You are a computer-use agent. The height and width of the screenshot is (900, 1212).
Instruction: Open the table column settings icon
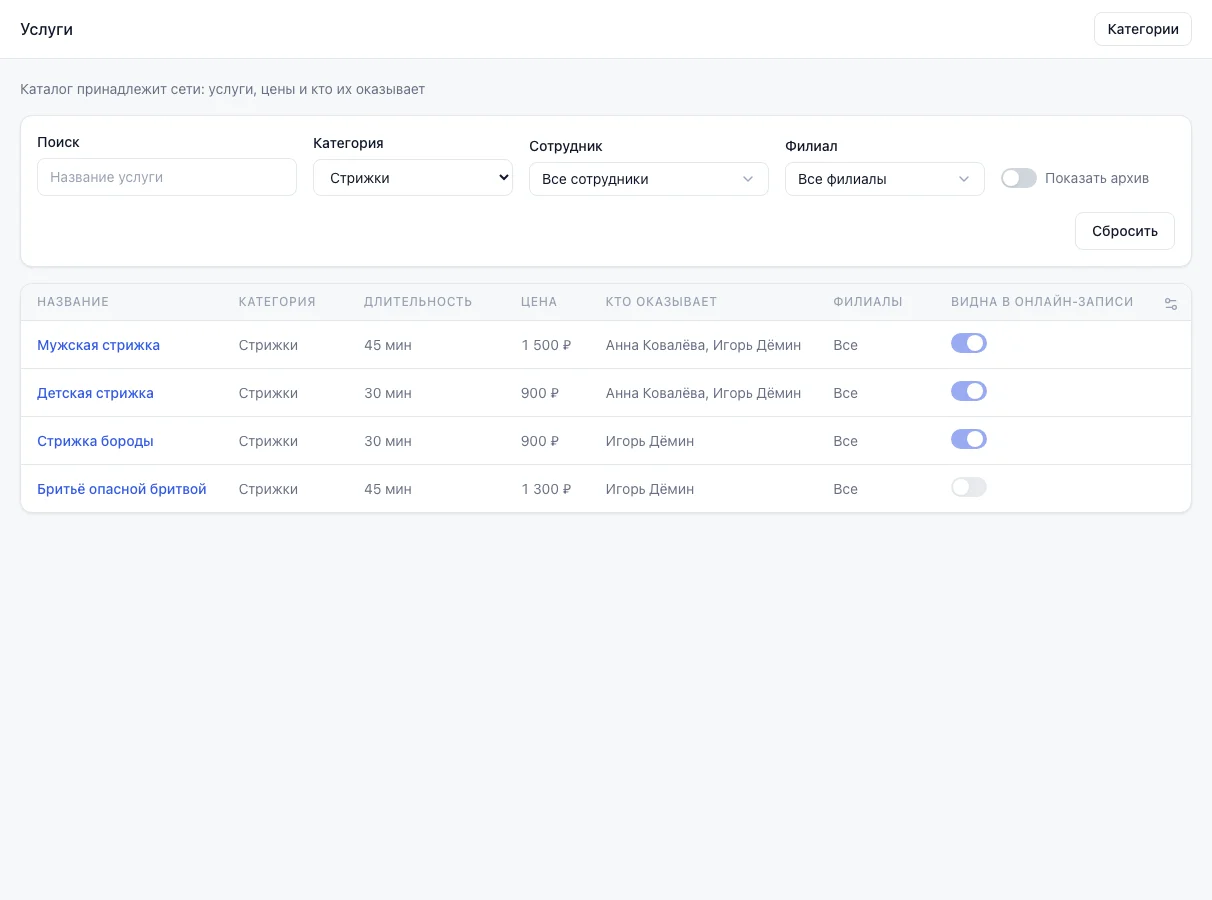[1171, 304]
